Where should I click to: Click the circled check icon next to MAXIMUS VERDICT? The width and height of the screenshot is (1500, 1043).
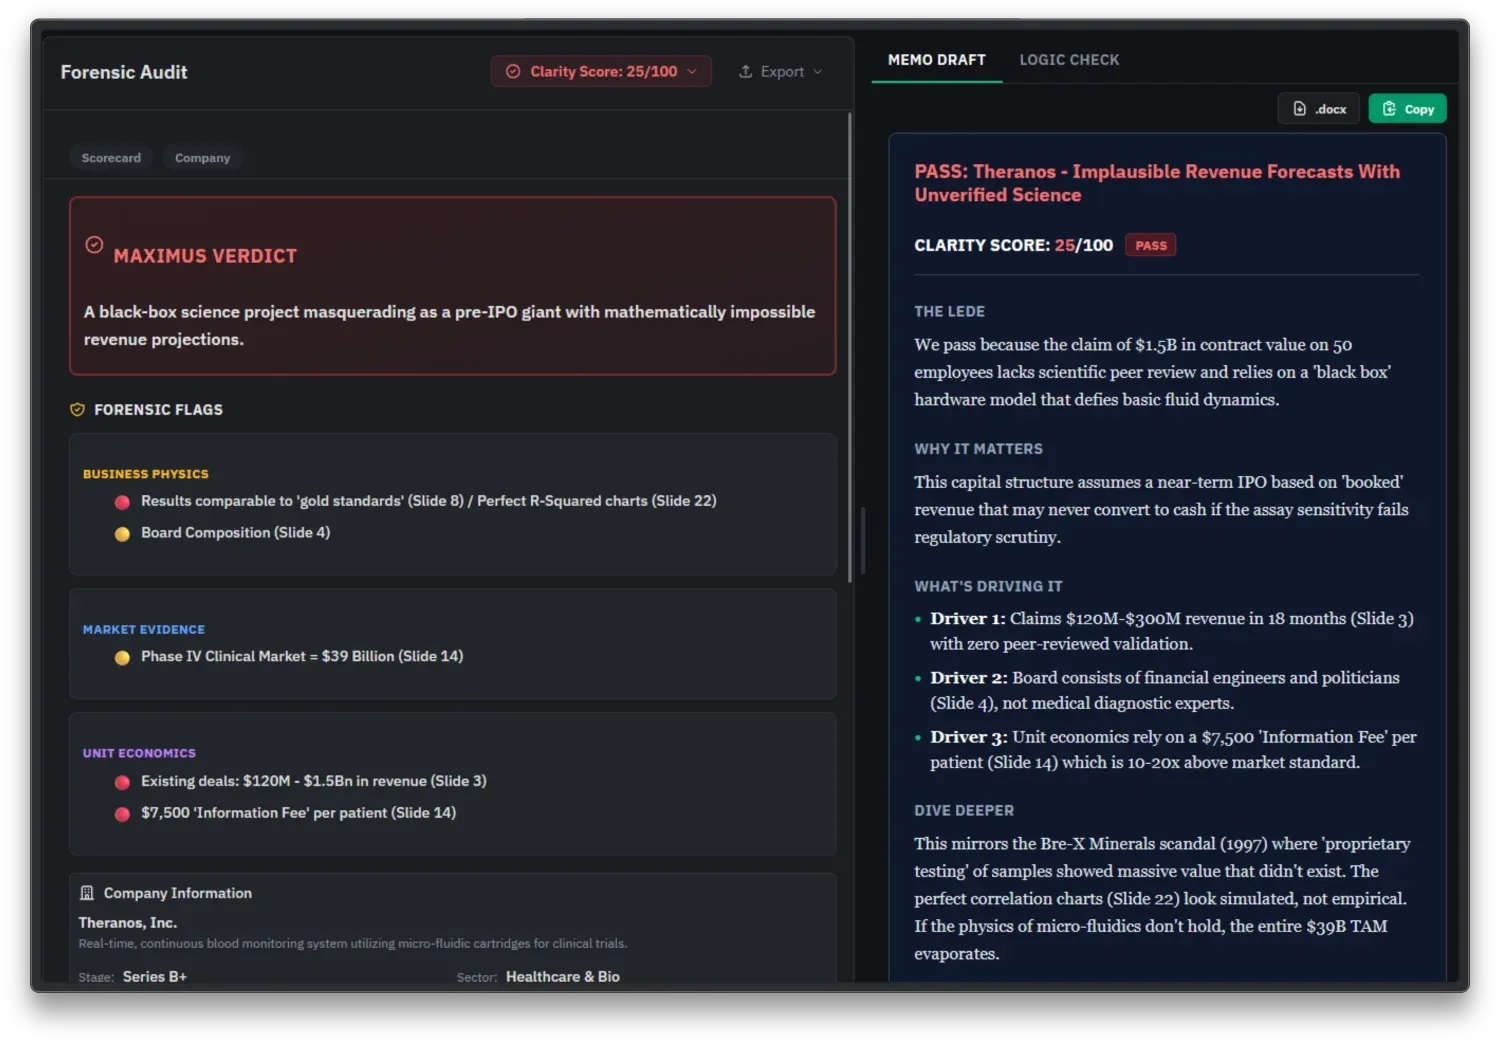[94, 244]
